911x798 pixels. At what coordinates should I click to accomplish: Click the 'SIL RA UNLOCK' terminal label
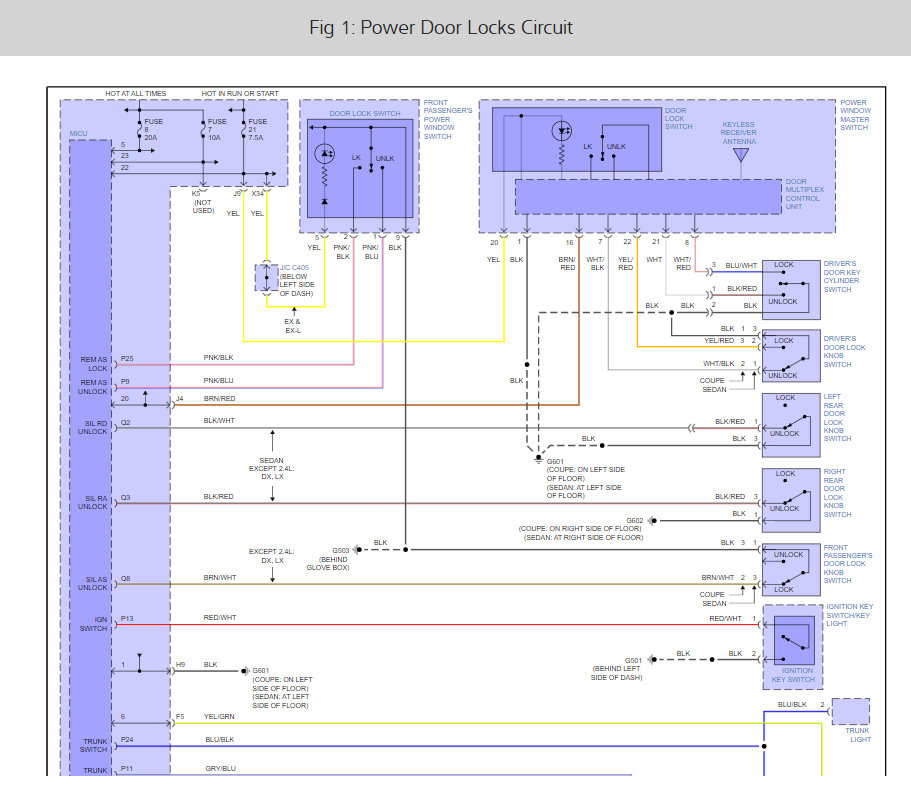[x=92, y=502]
